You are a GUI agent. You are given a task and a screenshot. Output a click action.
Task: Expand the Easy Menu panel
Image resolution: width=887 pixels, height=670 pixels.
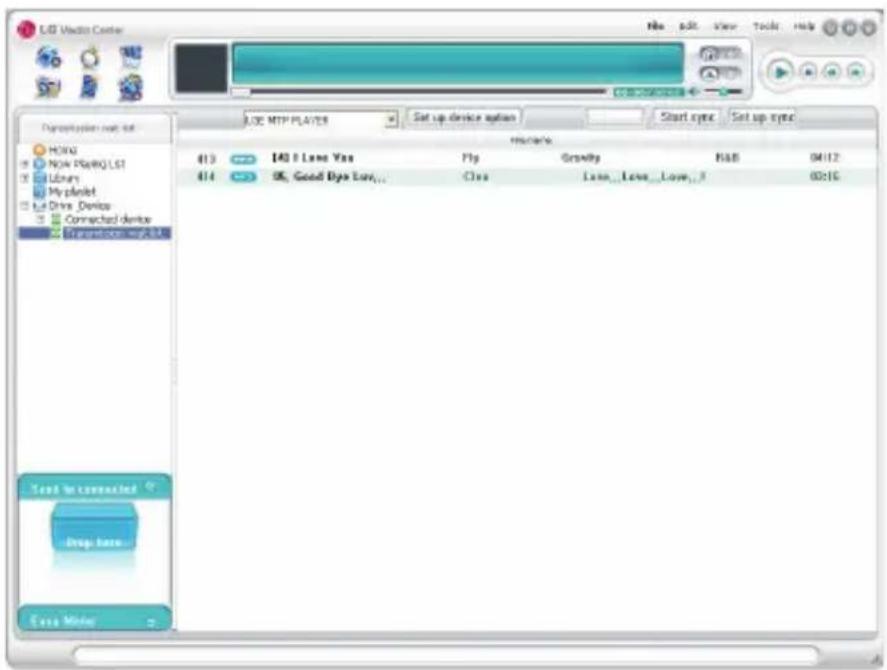pyautogui.click(x=151, y=622)
